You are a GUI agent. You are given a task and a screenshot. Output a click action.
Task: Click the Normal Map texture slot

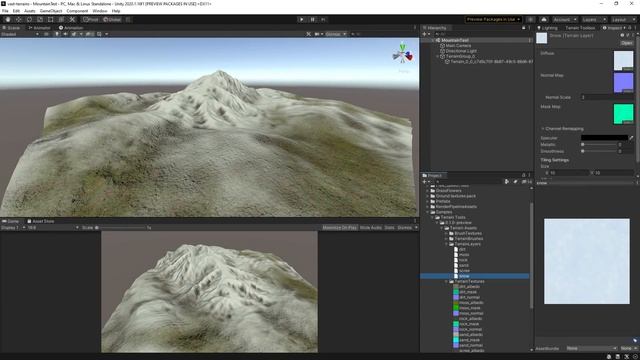[x=623, y=82]
